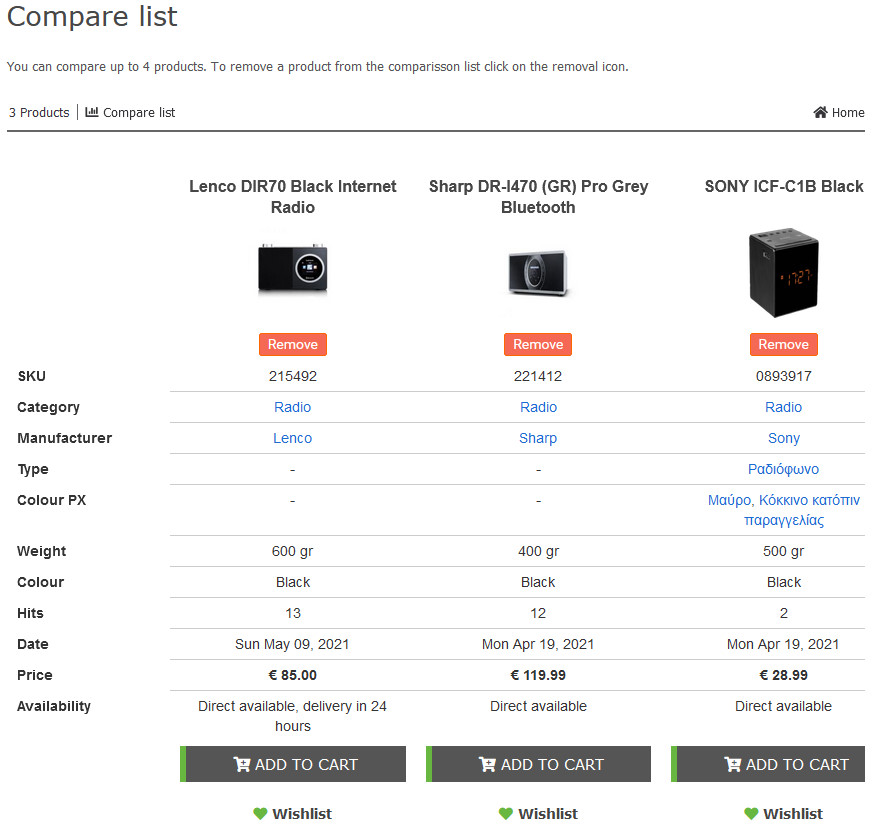Screen dimensions: 872x830
Task: Click cart icon on Sony Add to Cart
Action: point(732,764)
